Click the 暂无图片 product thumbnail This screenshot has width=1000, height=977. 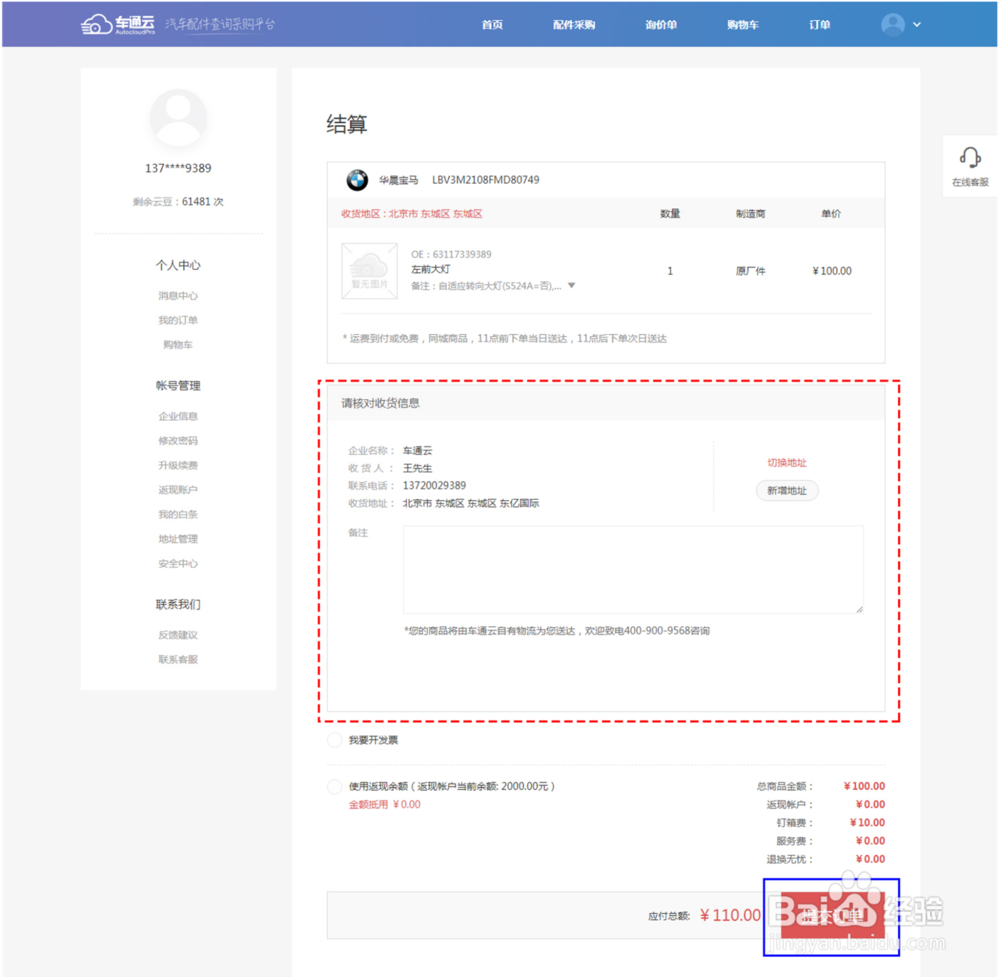pos(369,270)
